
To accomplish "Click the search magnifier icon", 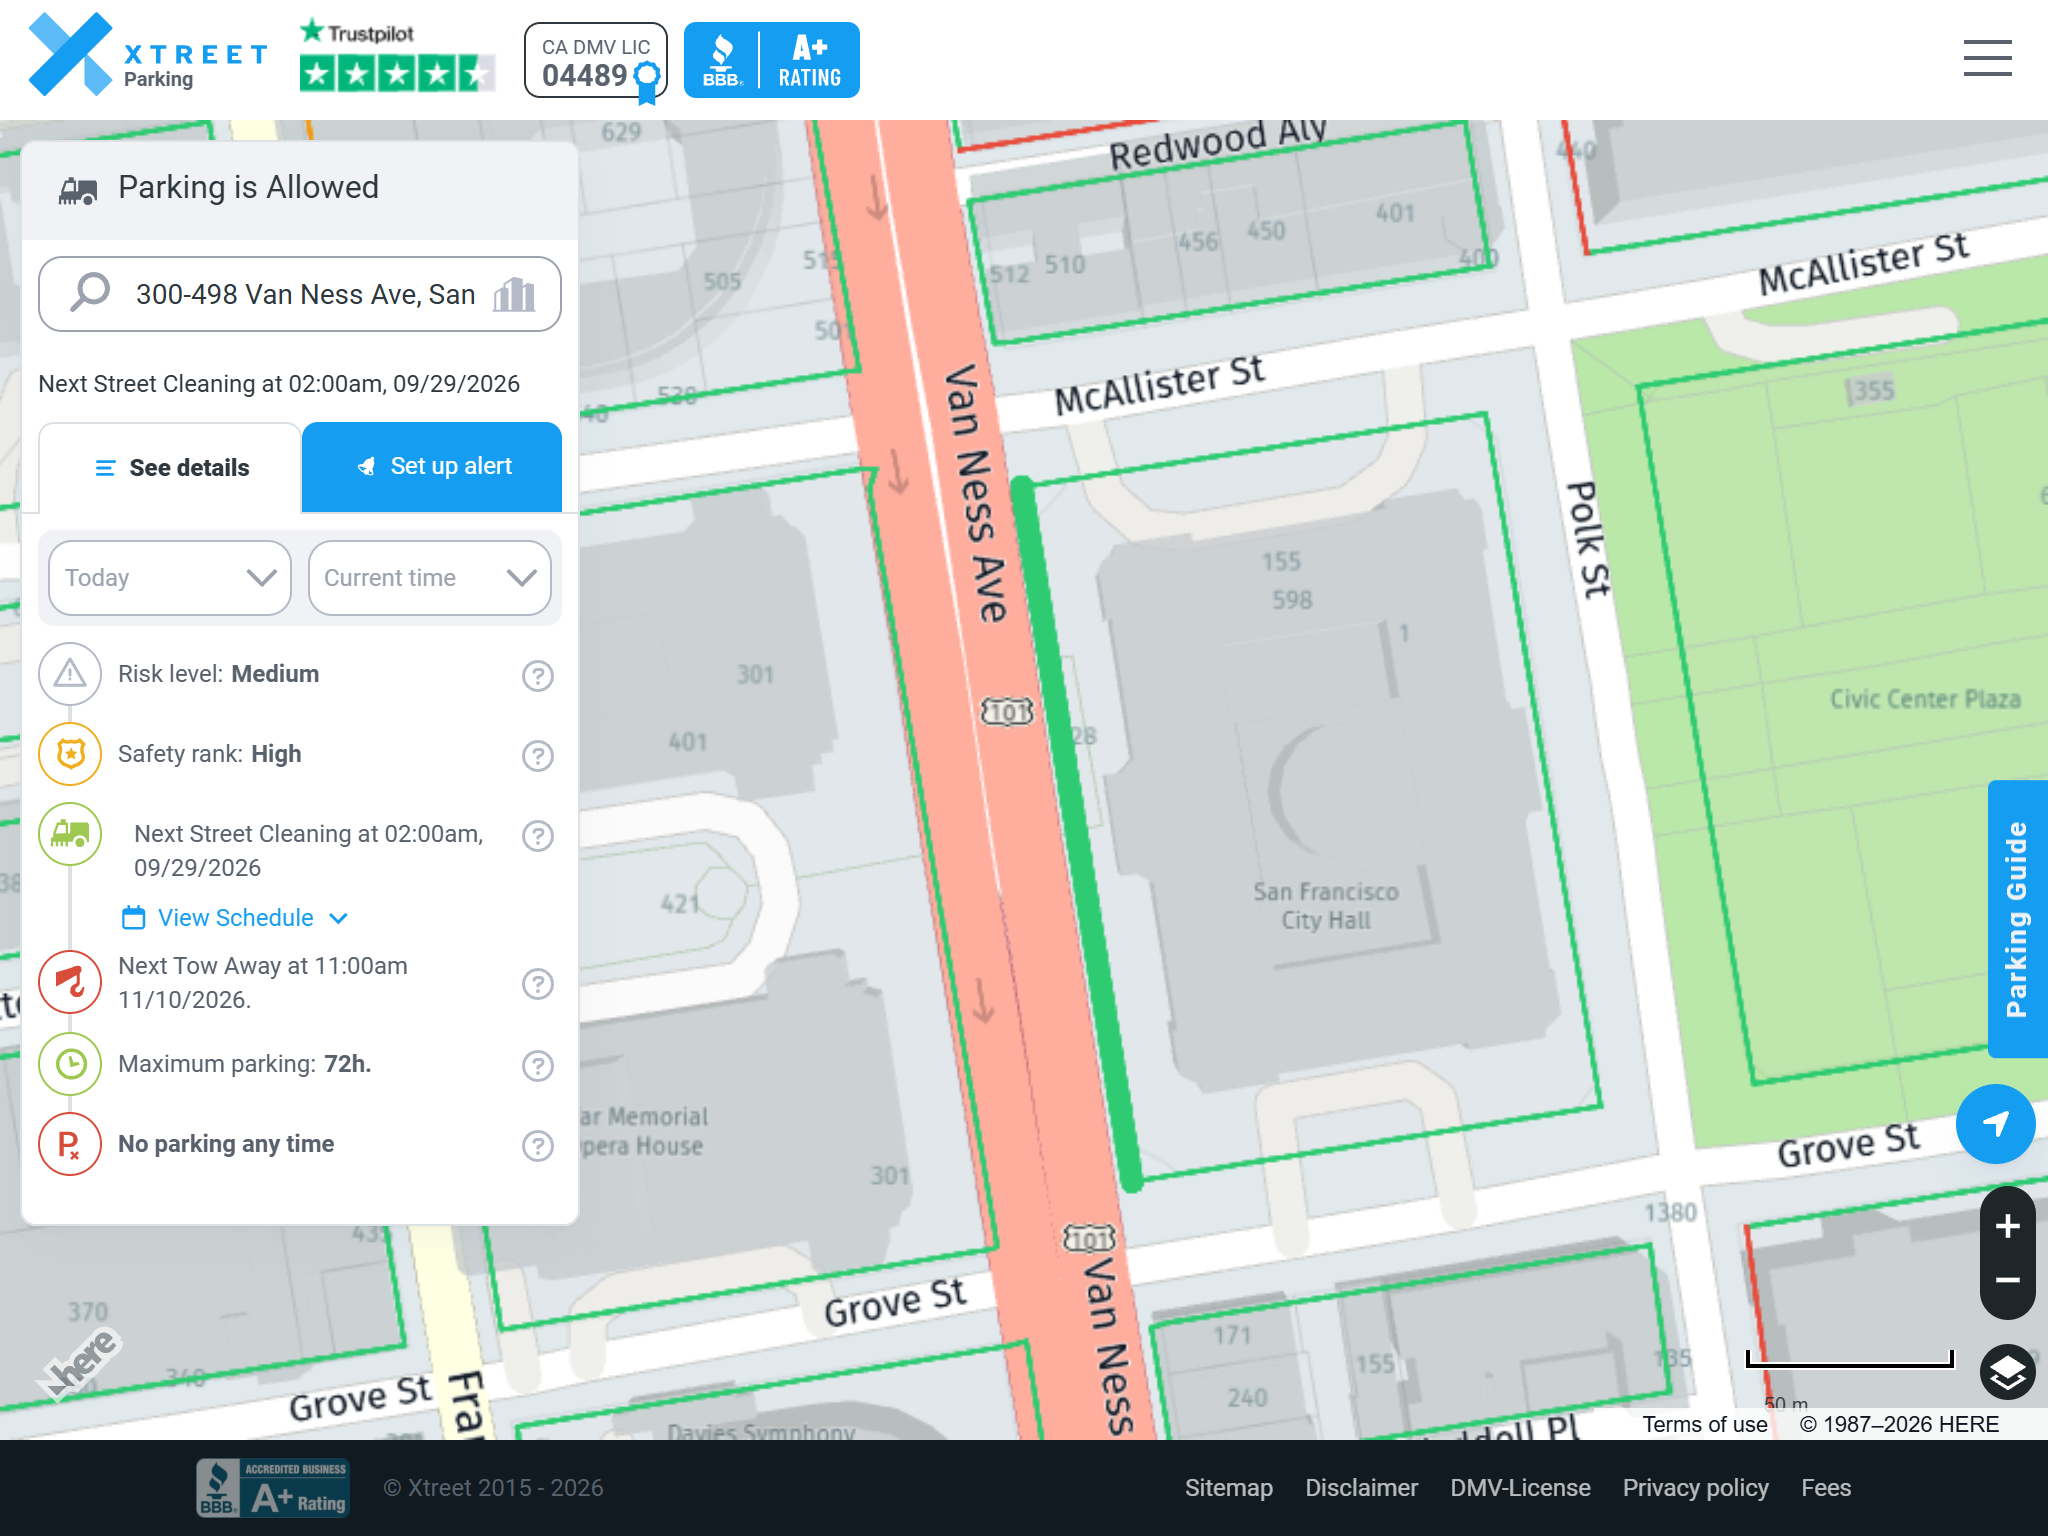I will tap(90, 293).
